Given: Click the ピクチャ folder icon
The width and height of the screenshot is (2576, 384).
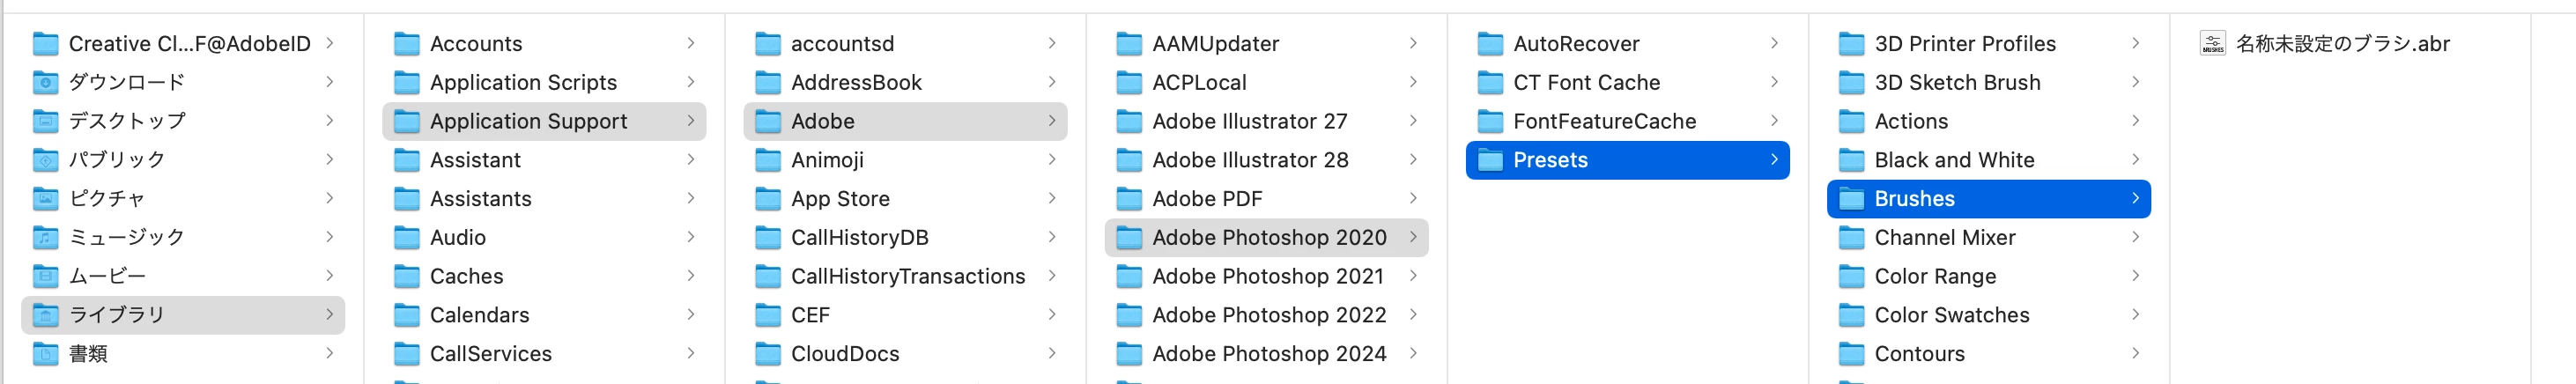Looking at the screenshot, I should coord(45,199).
